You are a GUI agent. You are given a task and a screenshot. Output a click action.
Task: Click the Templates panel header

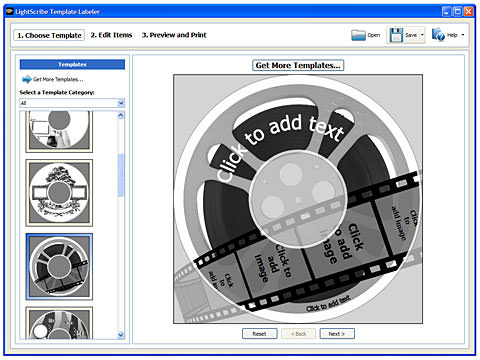pos(72,64)
